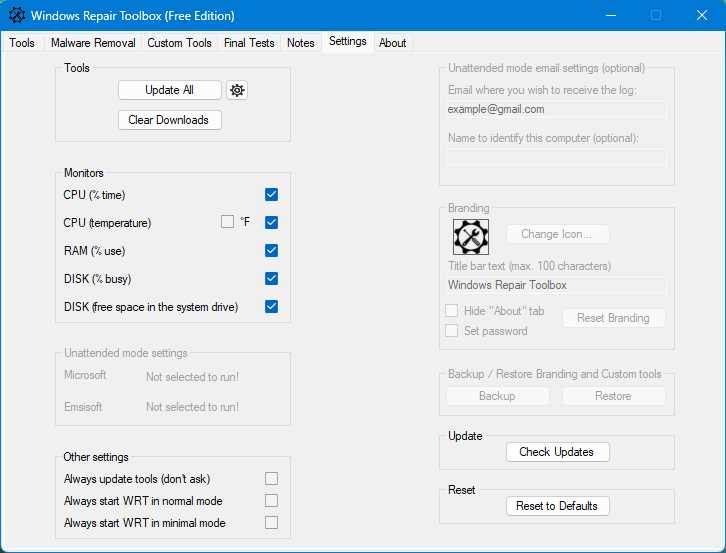
Task: Enable Always update tools (don't ask)
Action: tap(271, 478)
